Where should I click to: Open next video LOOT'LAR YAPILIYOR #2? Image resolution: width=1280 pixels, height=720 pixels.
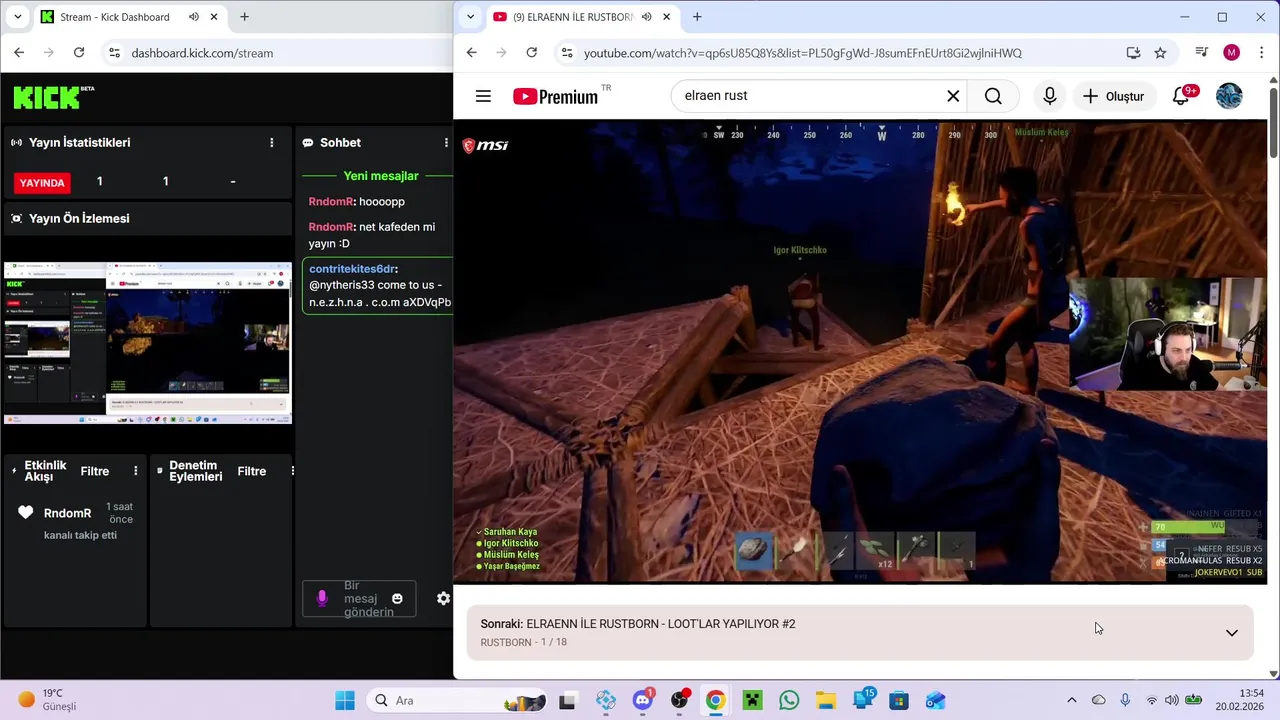pyautogui.click(x=661, y=624)
